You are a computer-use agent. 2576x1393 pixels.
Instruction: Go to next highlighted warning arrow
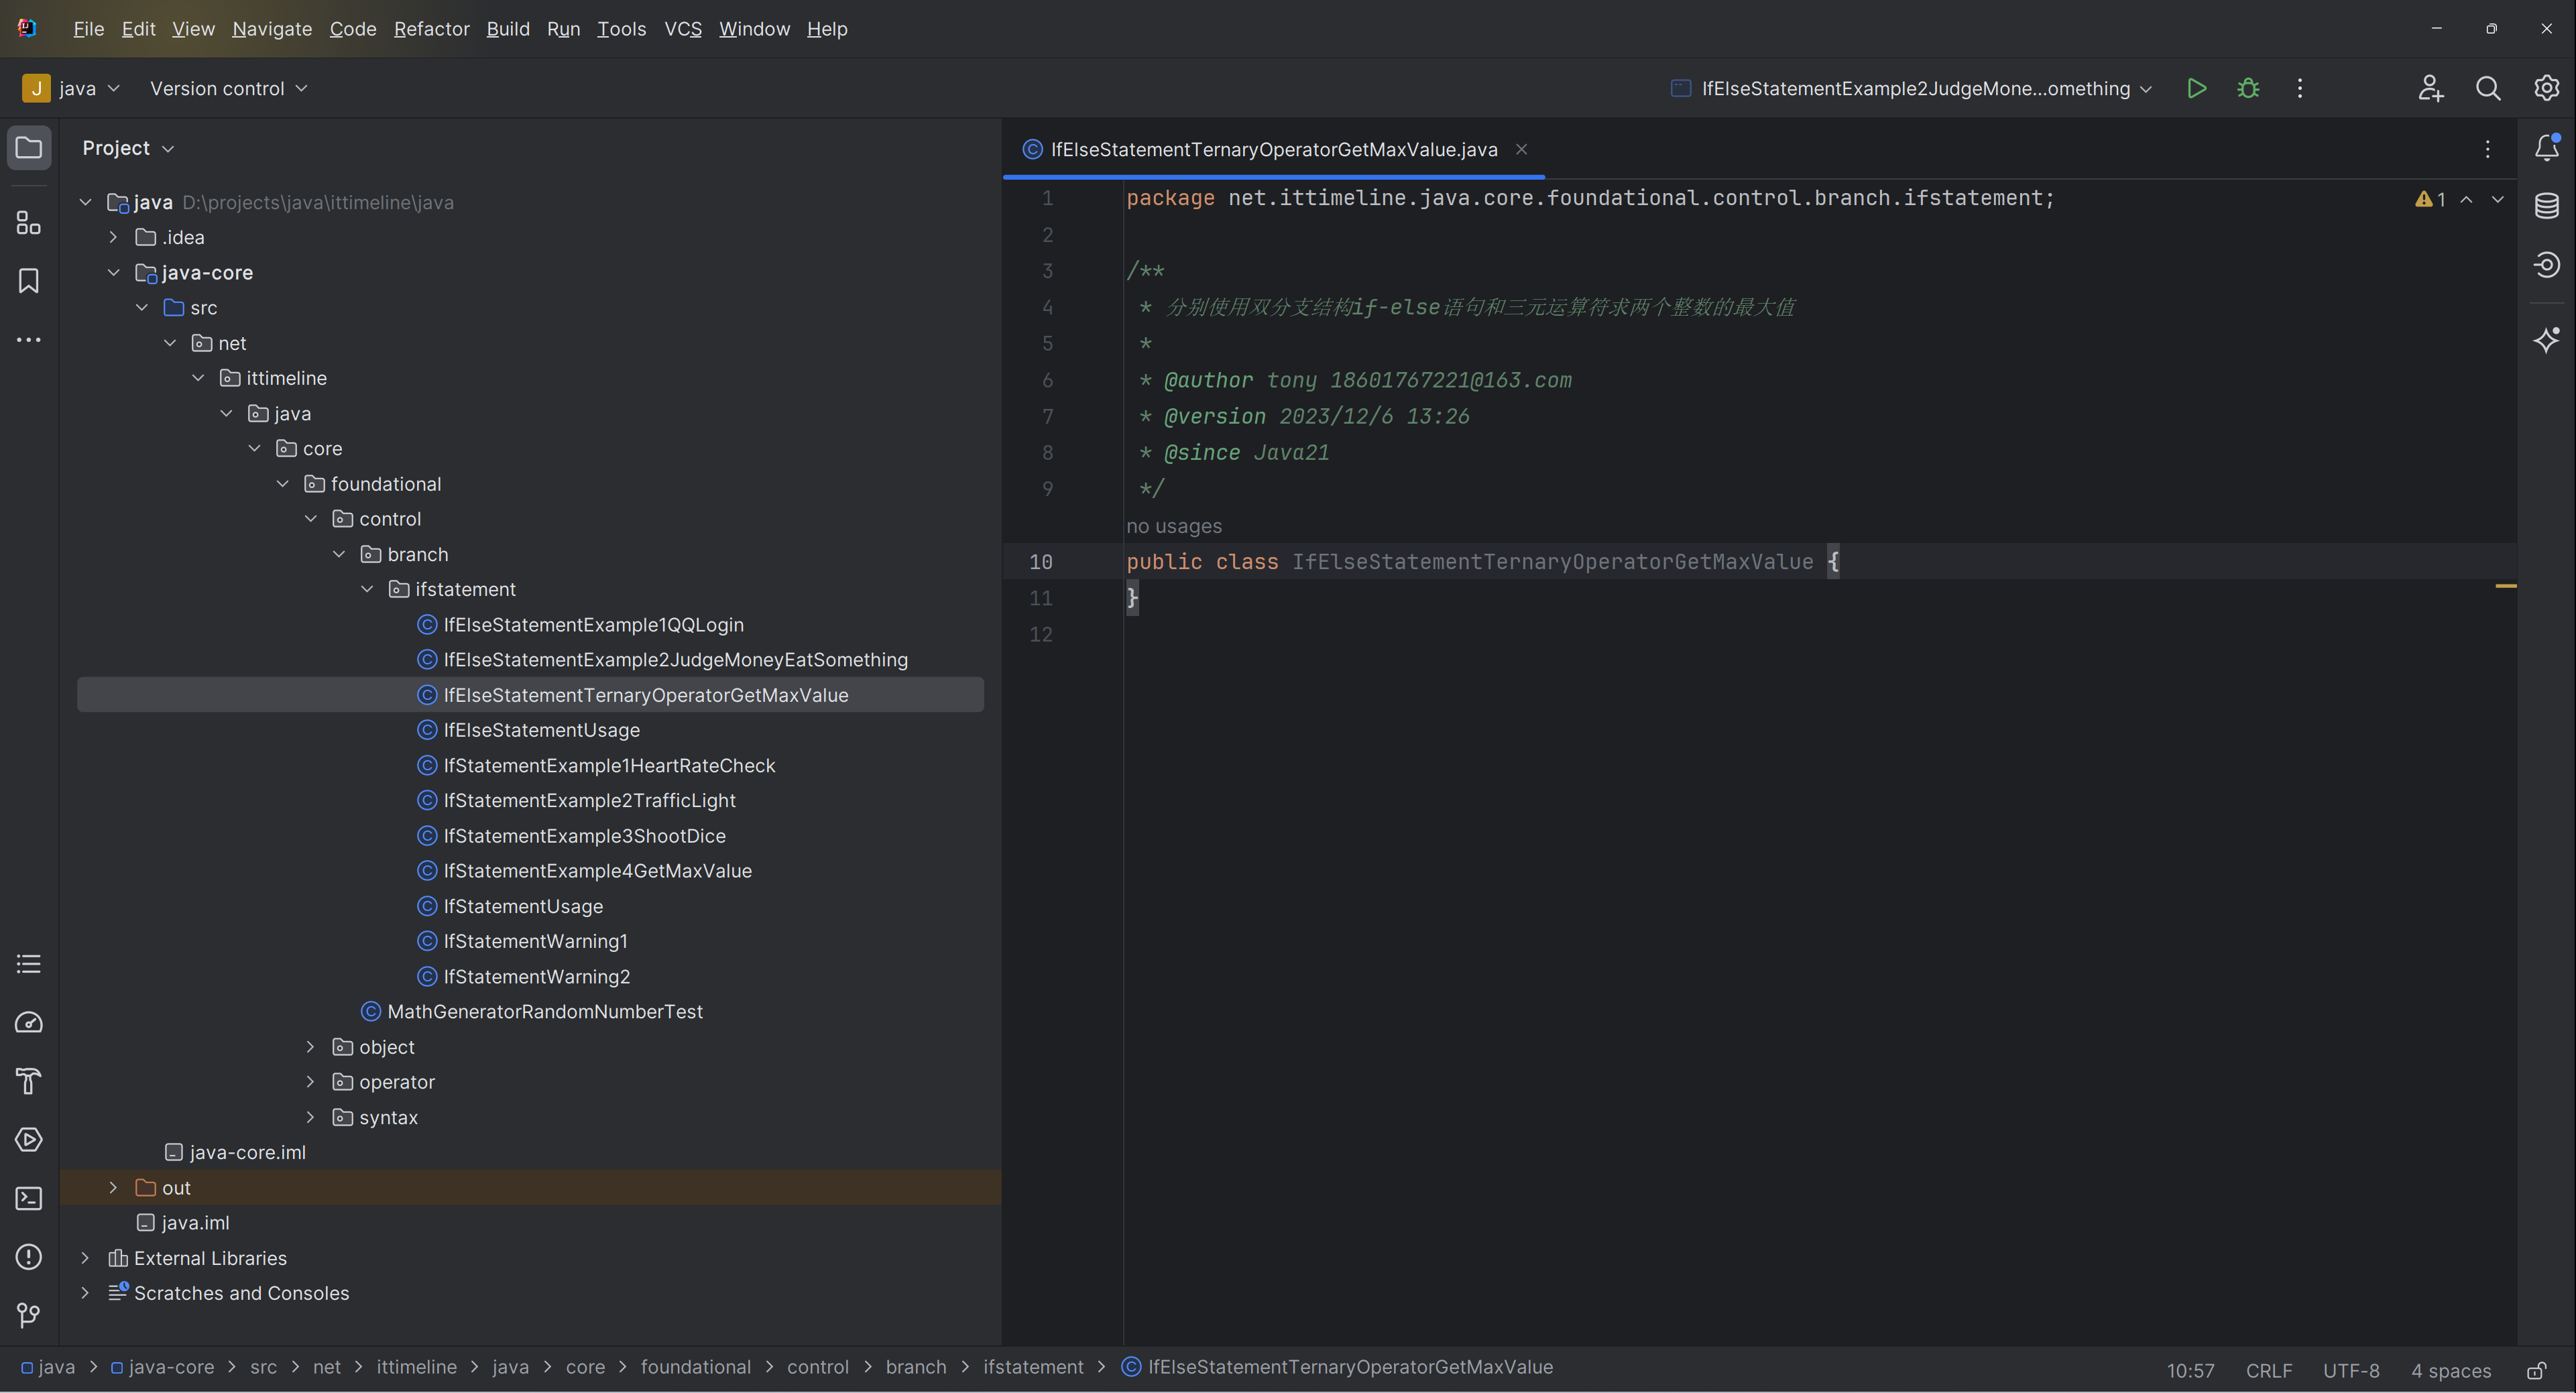(x=2498, y=199)
